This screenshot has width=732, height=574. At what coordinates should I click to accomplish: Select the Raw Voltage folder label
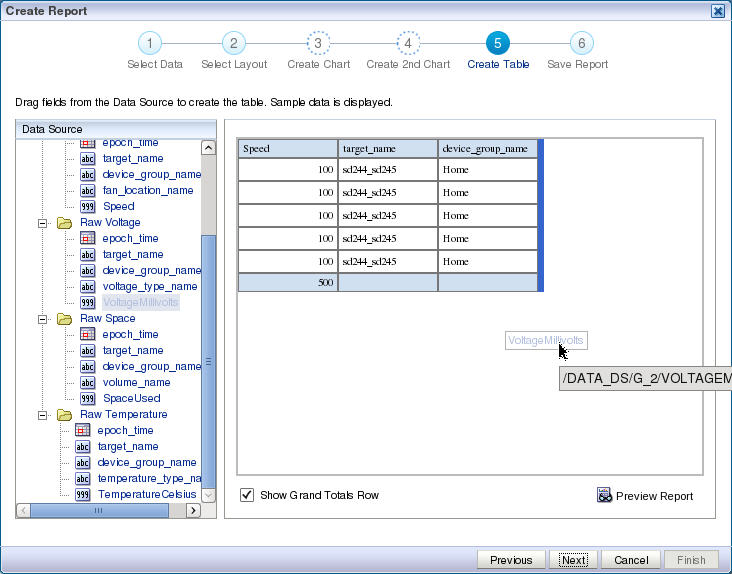click(x=110, y=223)
